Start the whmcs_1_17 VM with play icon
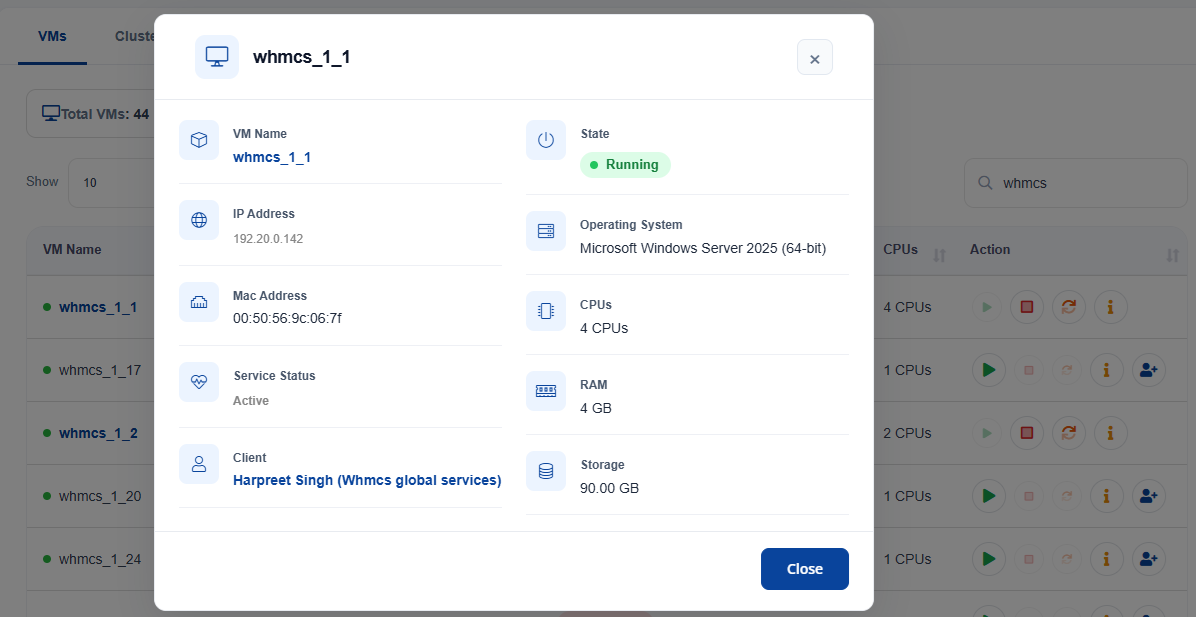This screenshot has width=1196, height=617. (x=989, y=370)
